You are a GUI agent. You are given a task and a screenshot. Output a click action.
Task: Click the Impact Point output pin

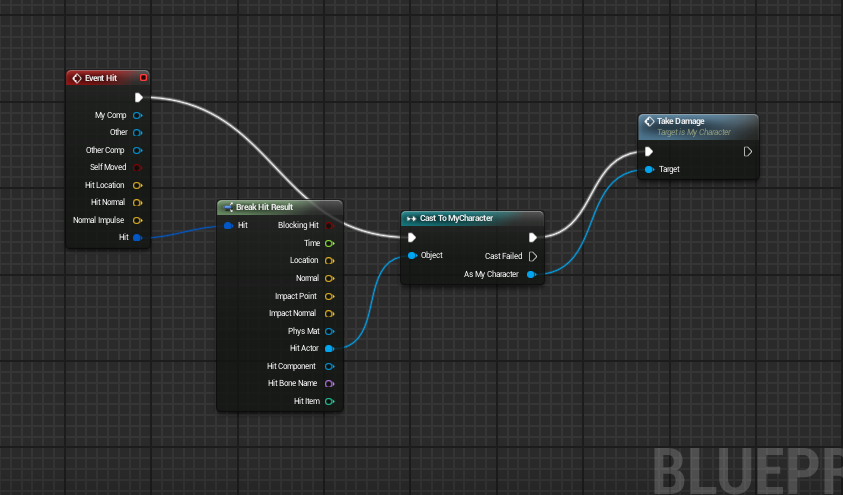point(330,296)
